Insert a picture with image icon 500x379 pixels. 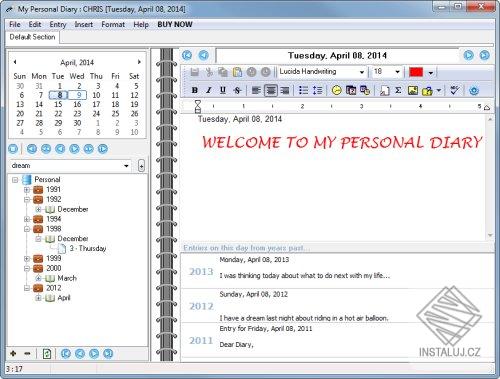pyautogui.click(x=413, y=90)
